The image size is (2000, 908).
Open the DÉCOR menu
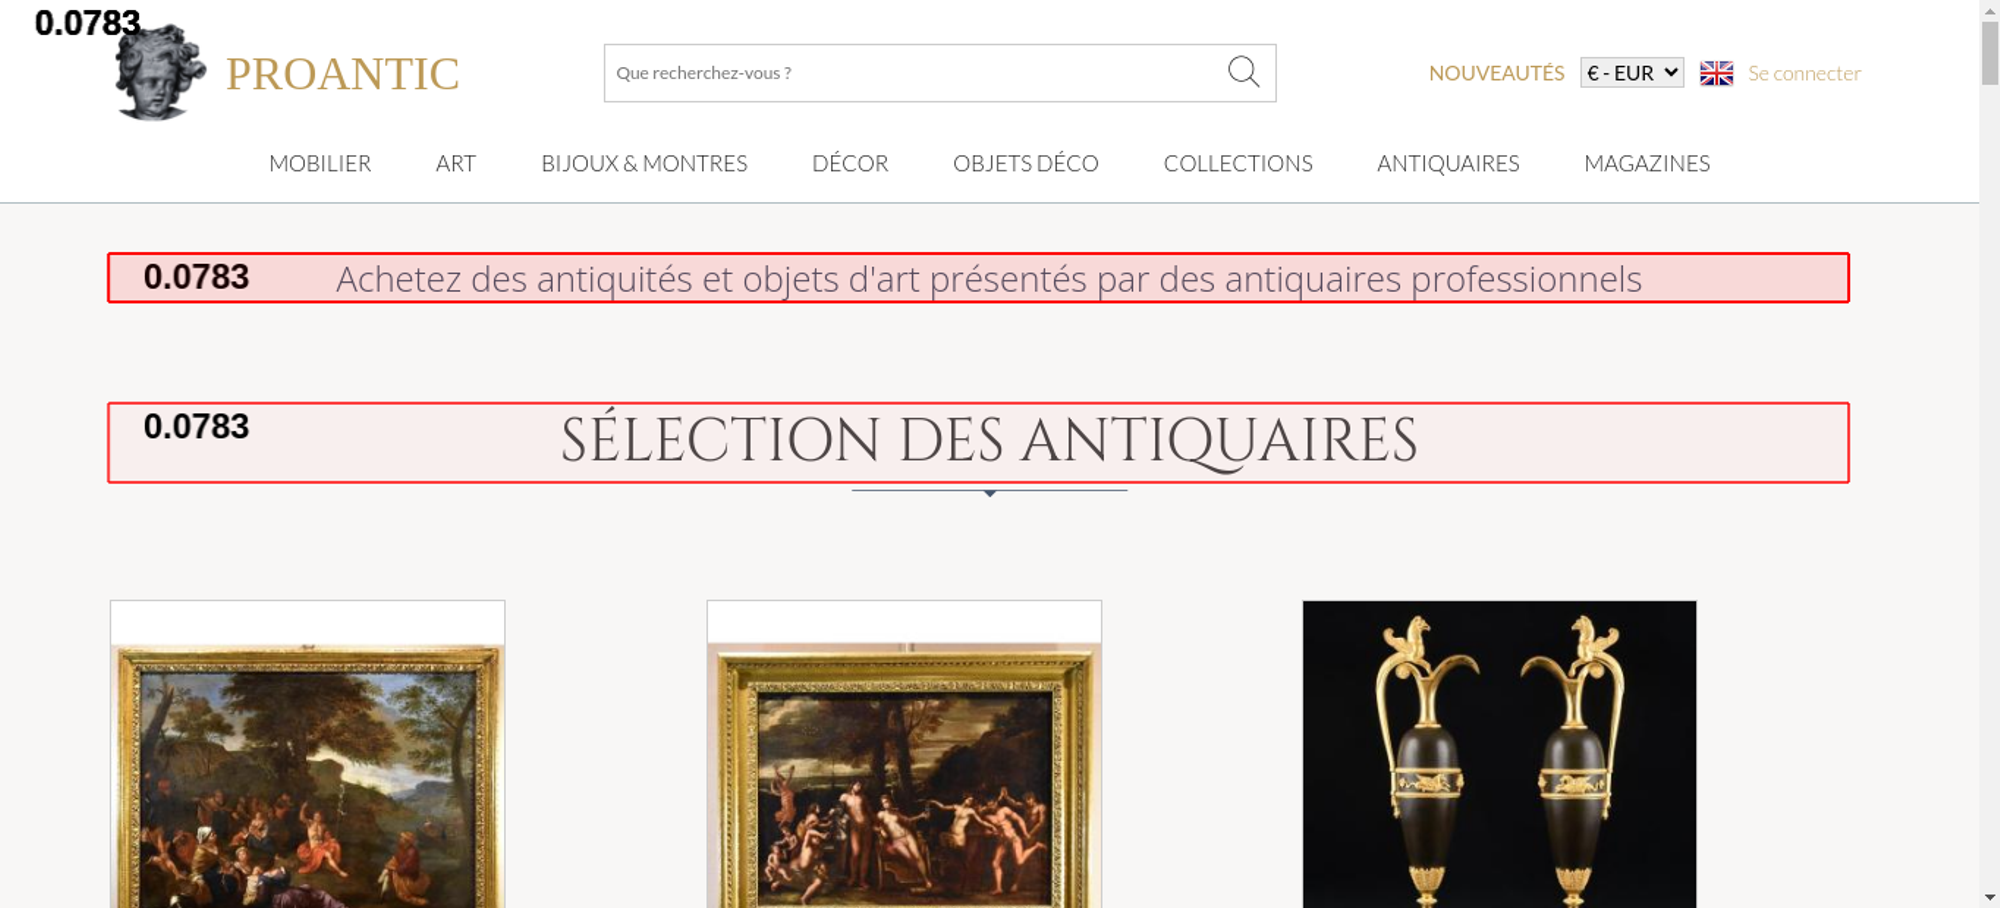pyautogui.click(x=850, y=163)
